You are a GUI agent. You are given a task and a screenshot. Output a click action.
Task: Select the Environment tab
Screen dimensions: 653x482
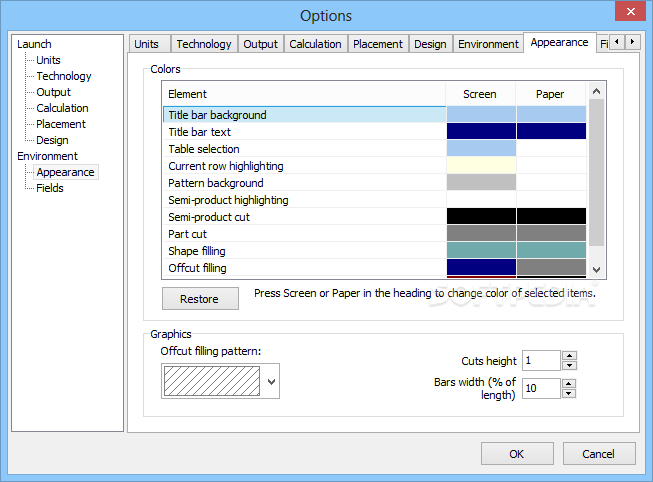click(488, 44)
